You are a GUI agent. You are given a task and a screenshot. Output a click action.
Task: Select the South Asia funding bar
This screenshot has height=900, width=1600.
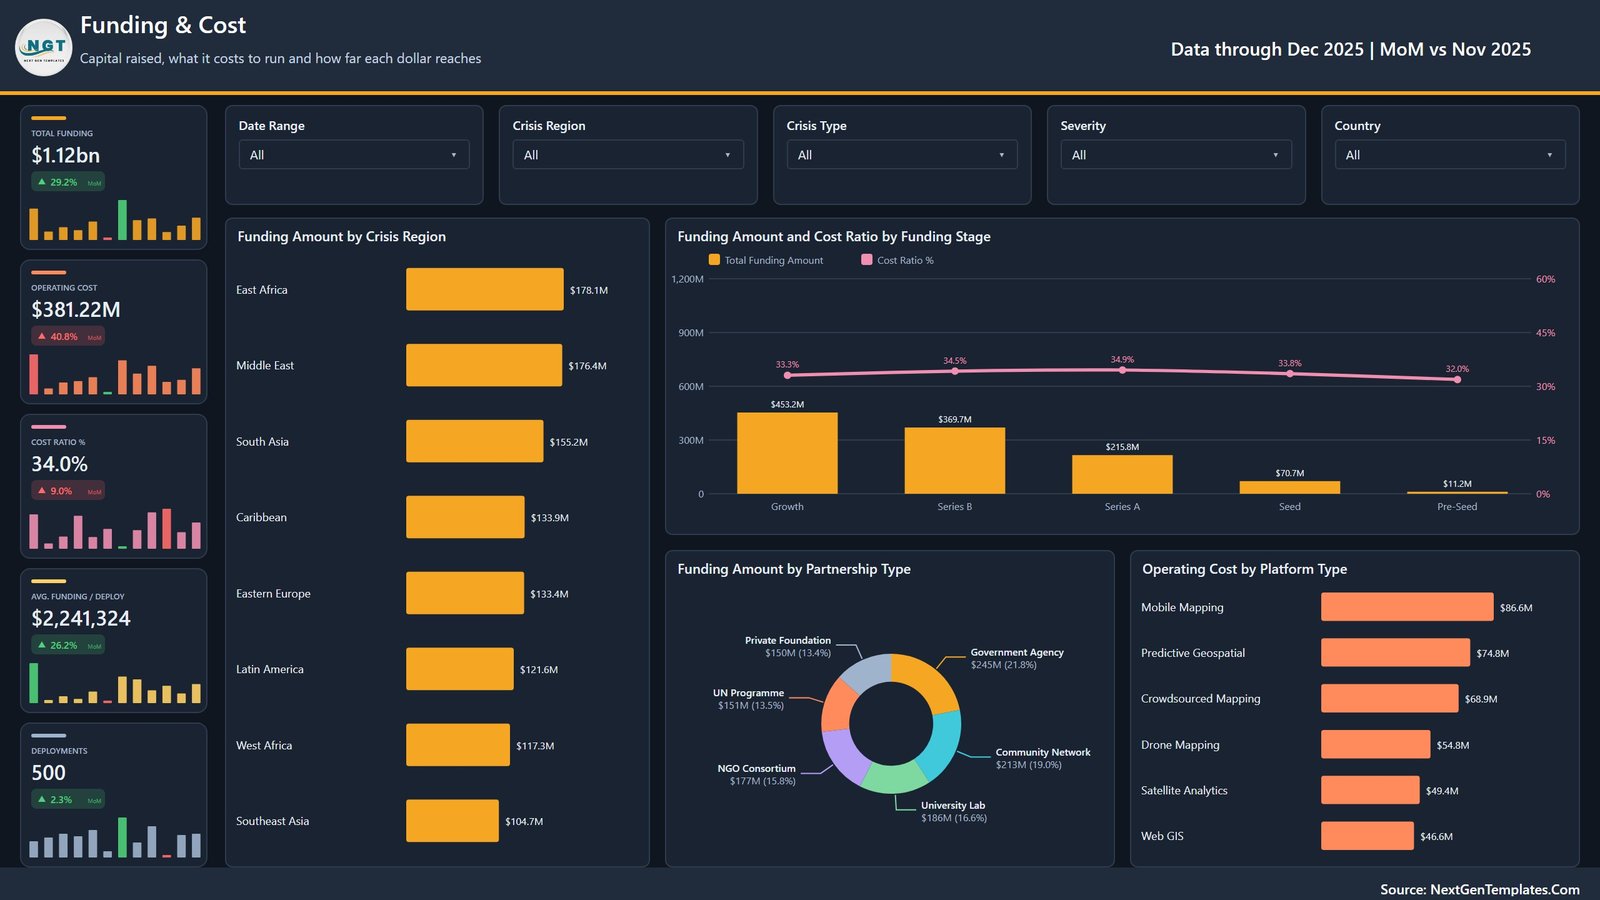[475, 441]
